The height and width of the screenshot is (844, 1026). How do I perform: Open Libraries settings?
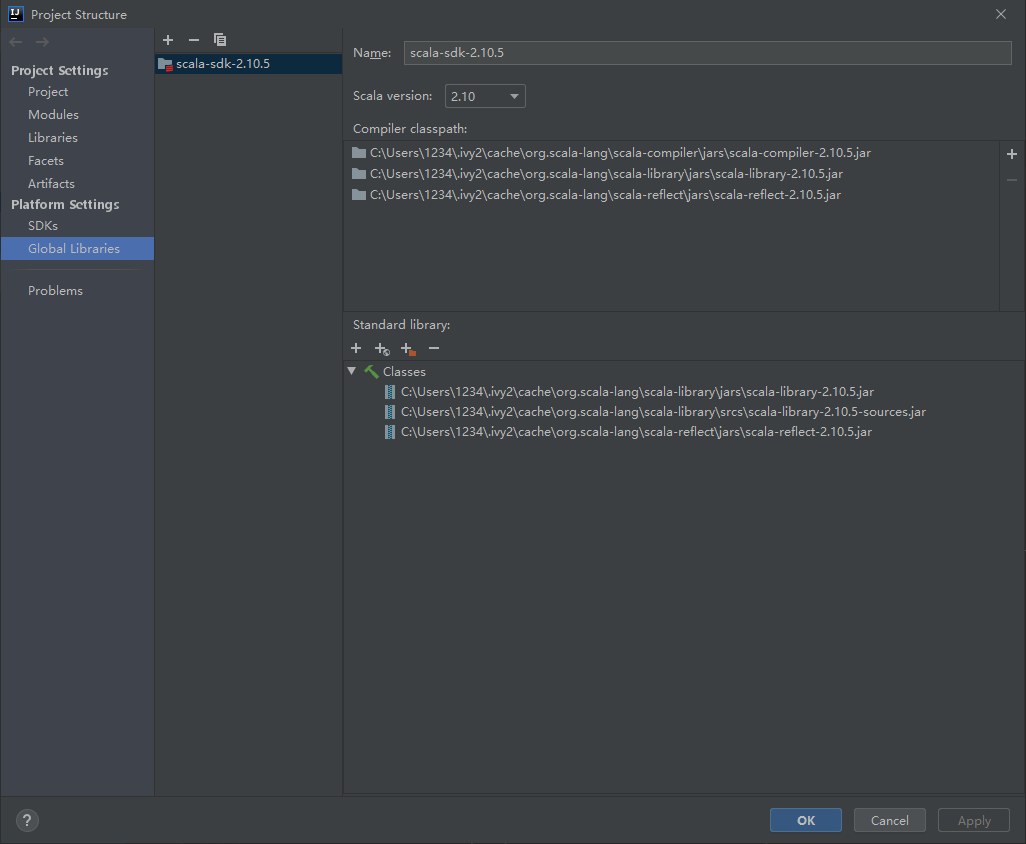(x=52, y=137)
